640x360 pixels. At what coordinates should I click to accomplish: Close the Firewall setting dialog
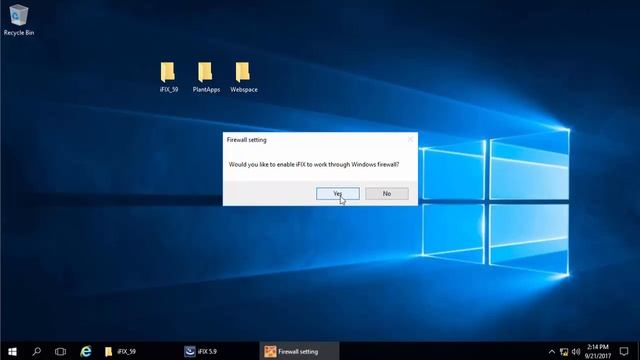click(x=410, y=140)
